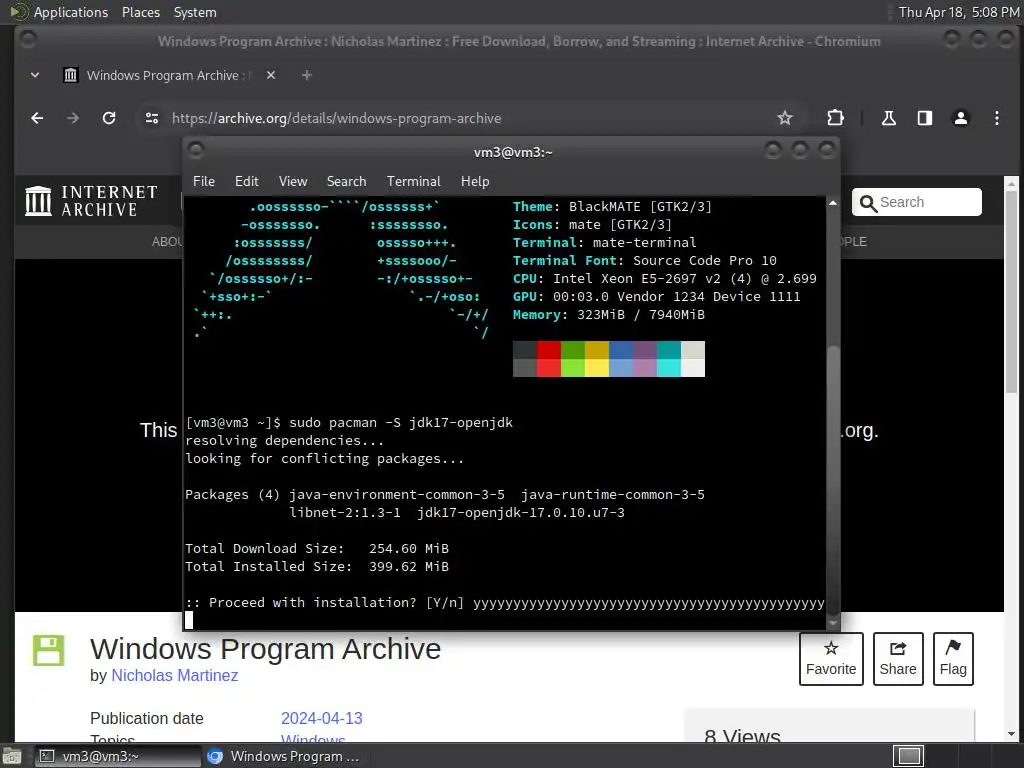Open Chrome Labs flask icon
This screenshot has width=1024, height=768.
tap(888, 118)
